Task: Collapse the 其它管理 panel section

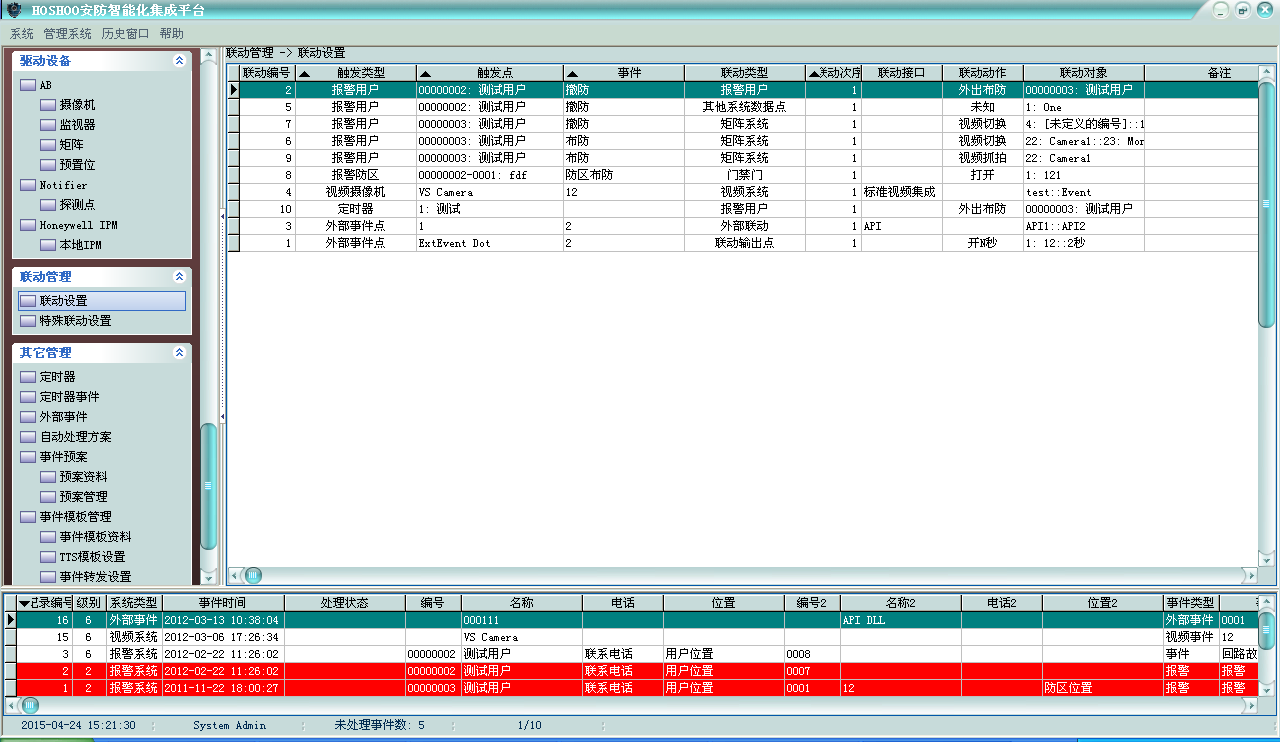Action: [179, 353]
